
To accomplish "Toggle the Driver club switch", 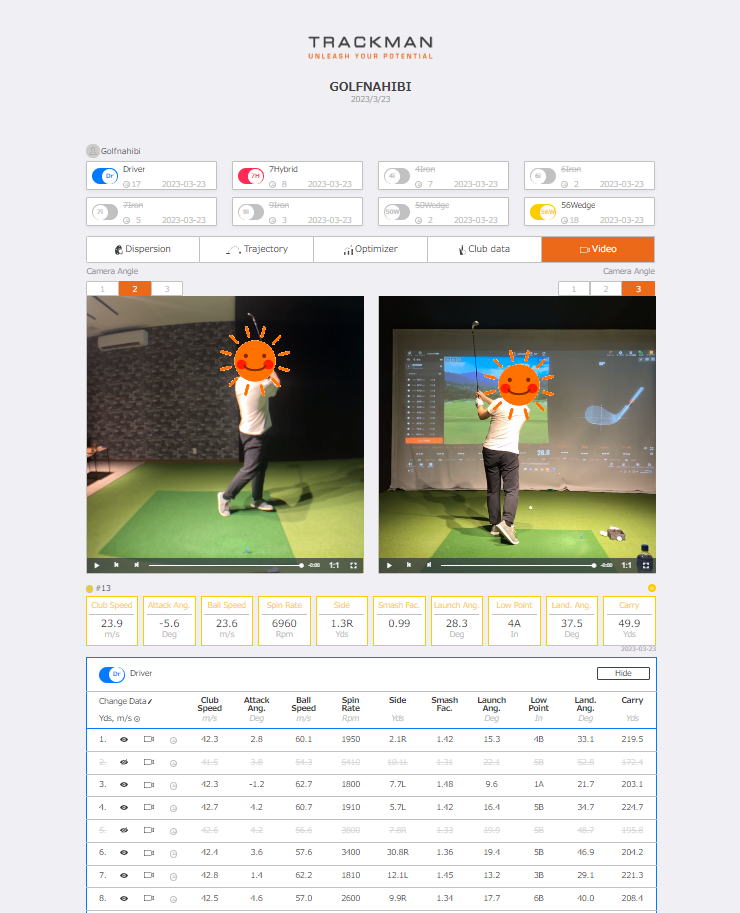I will click(x=105, y=176).
